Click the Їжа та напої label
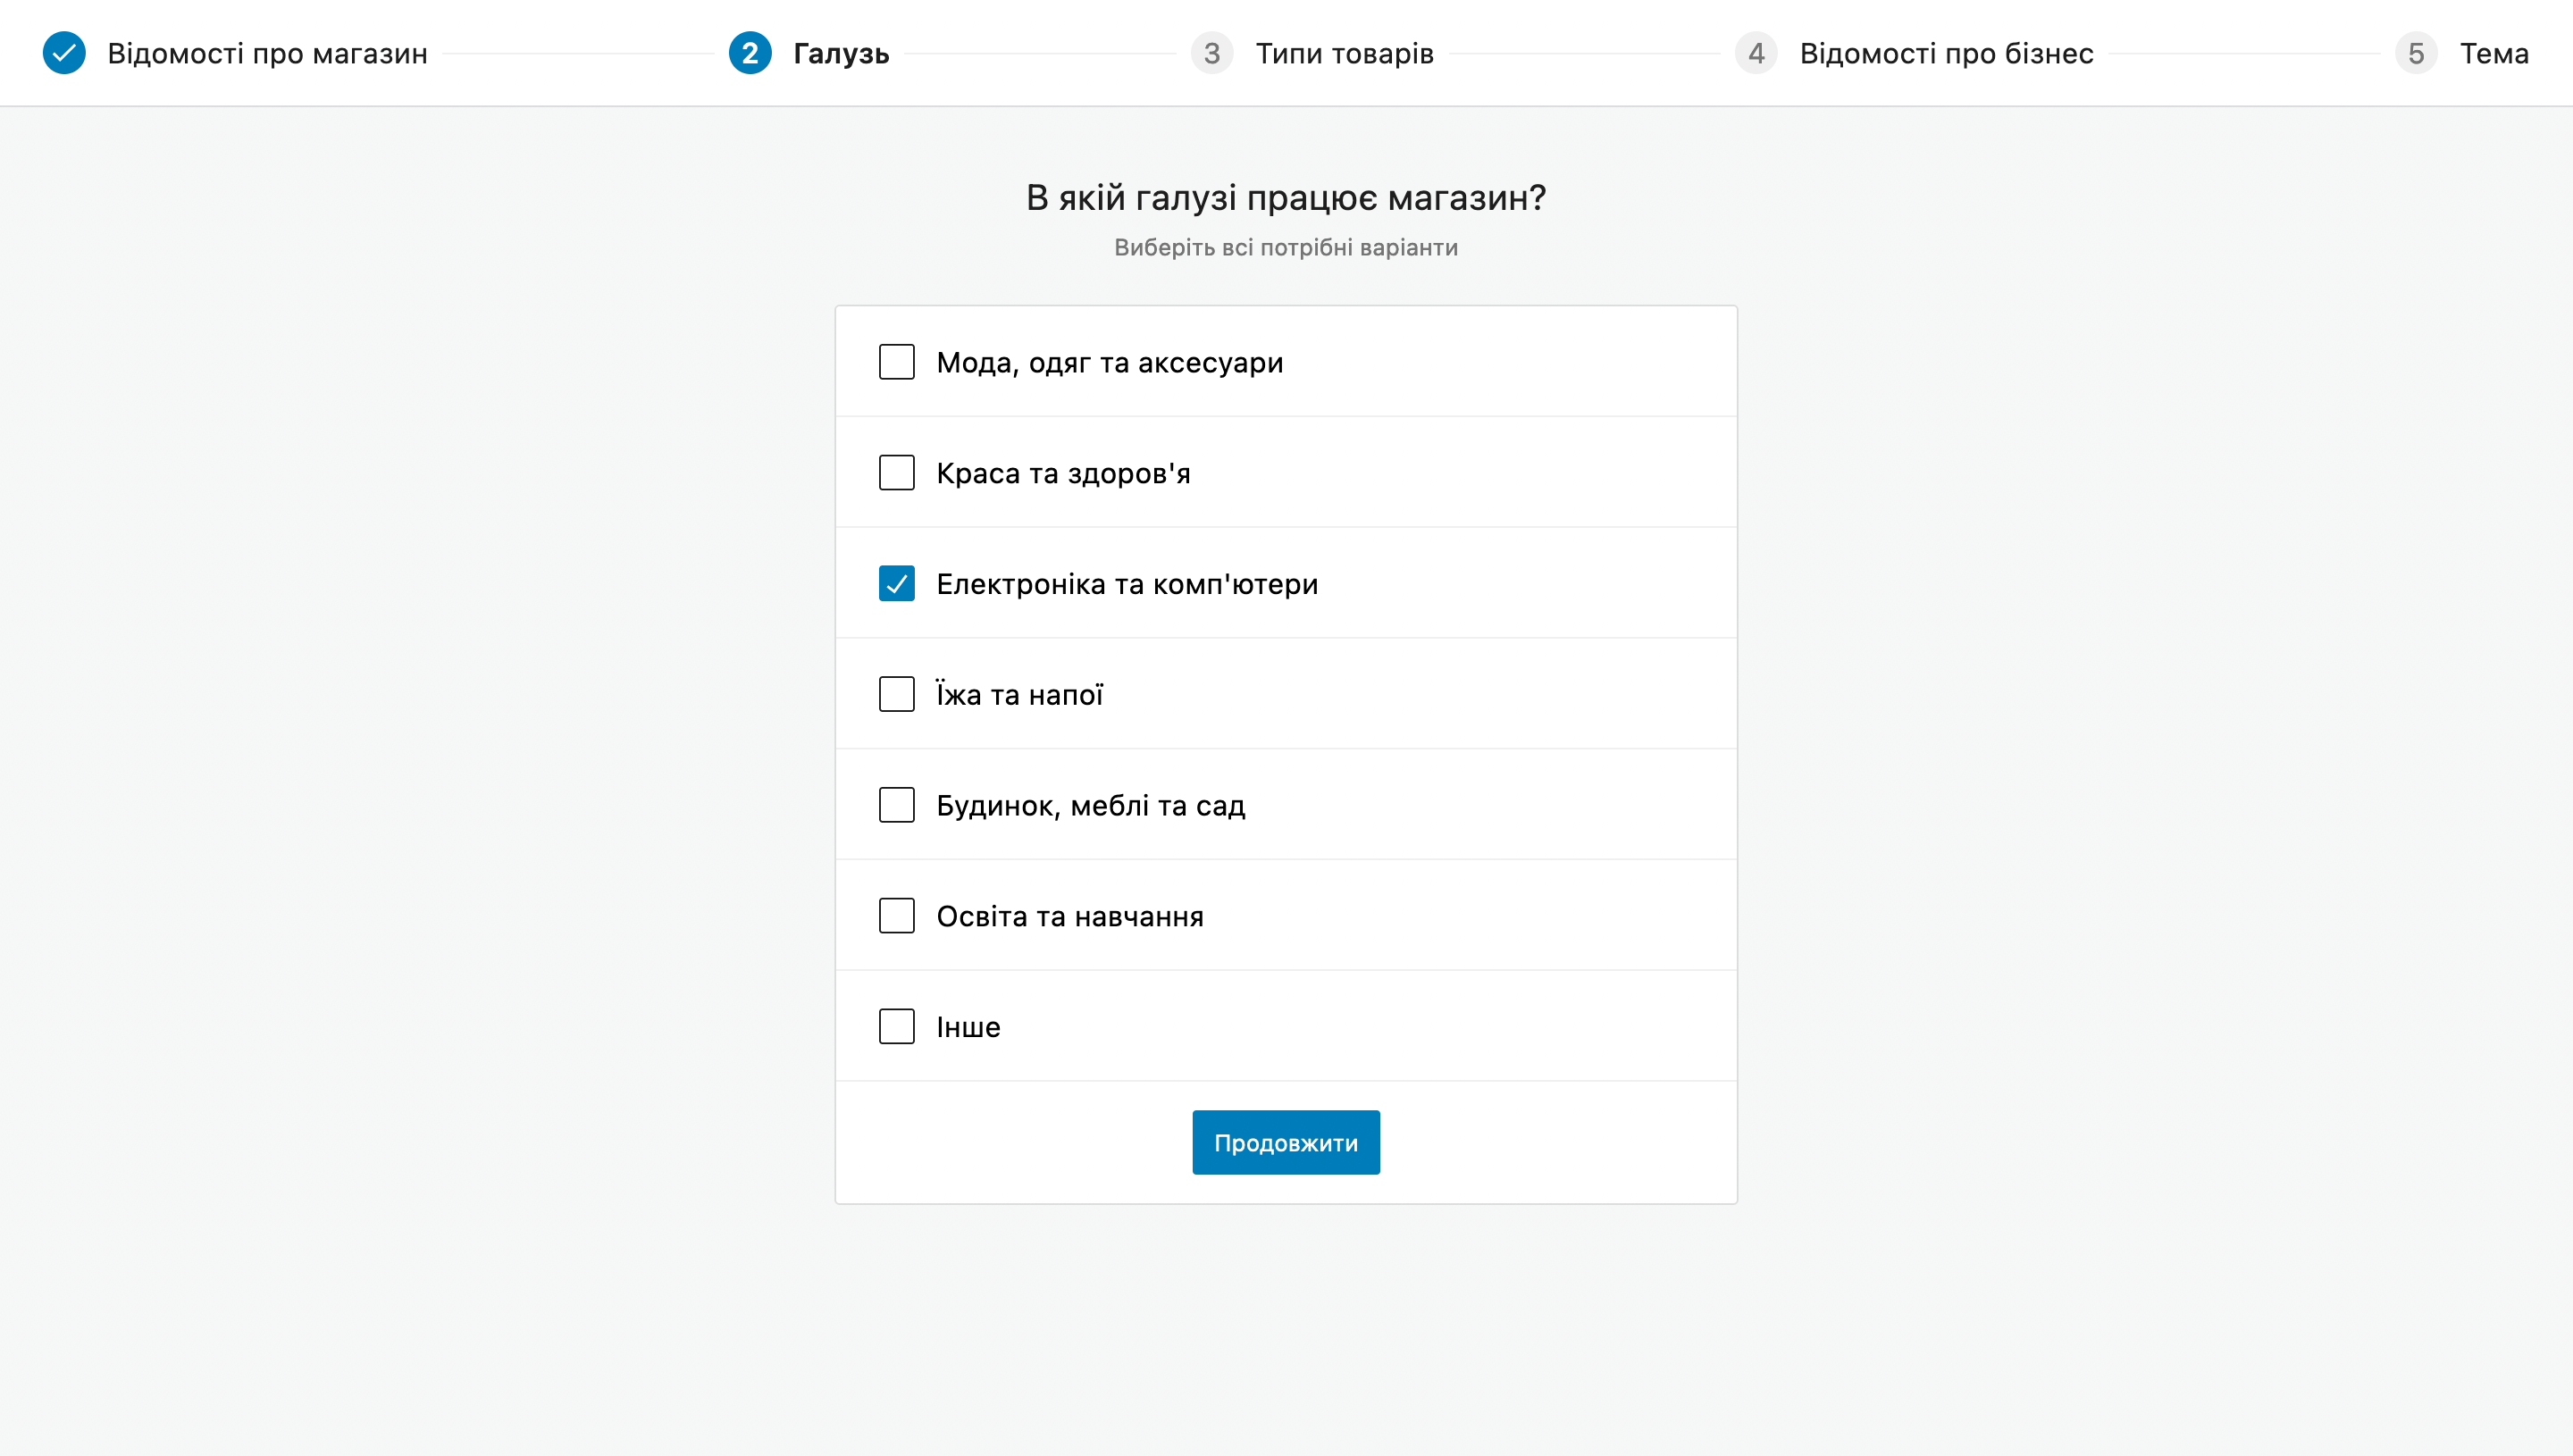The height and width of the screenshot is (1456, 2573). (1019, 694)
